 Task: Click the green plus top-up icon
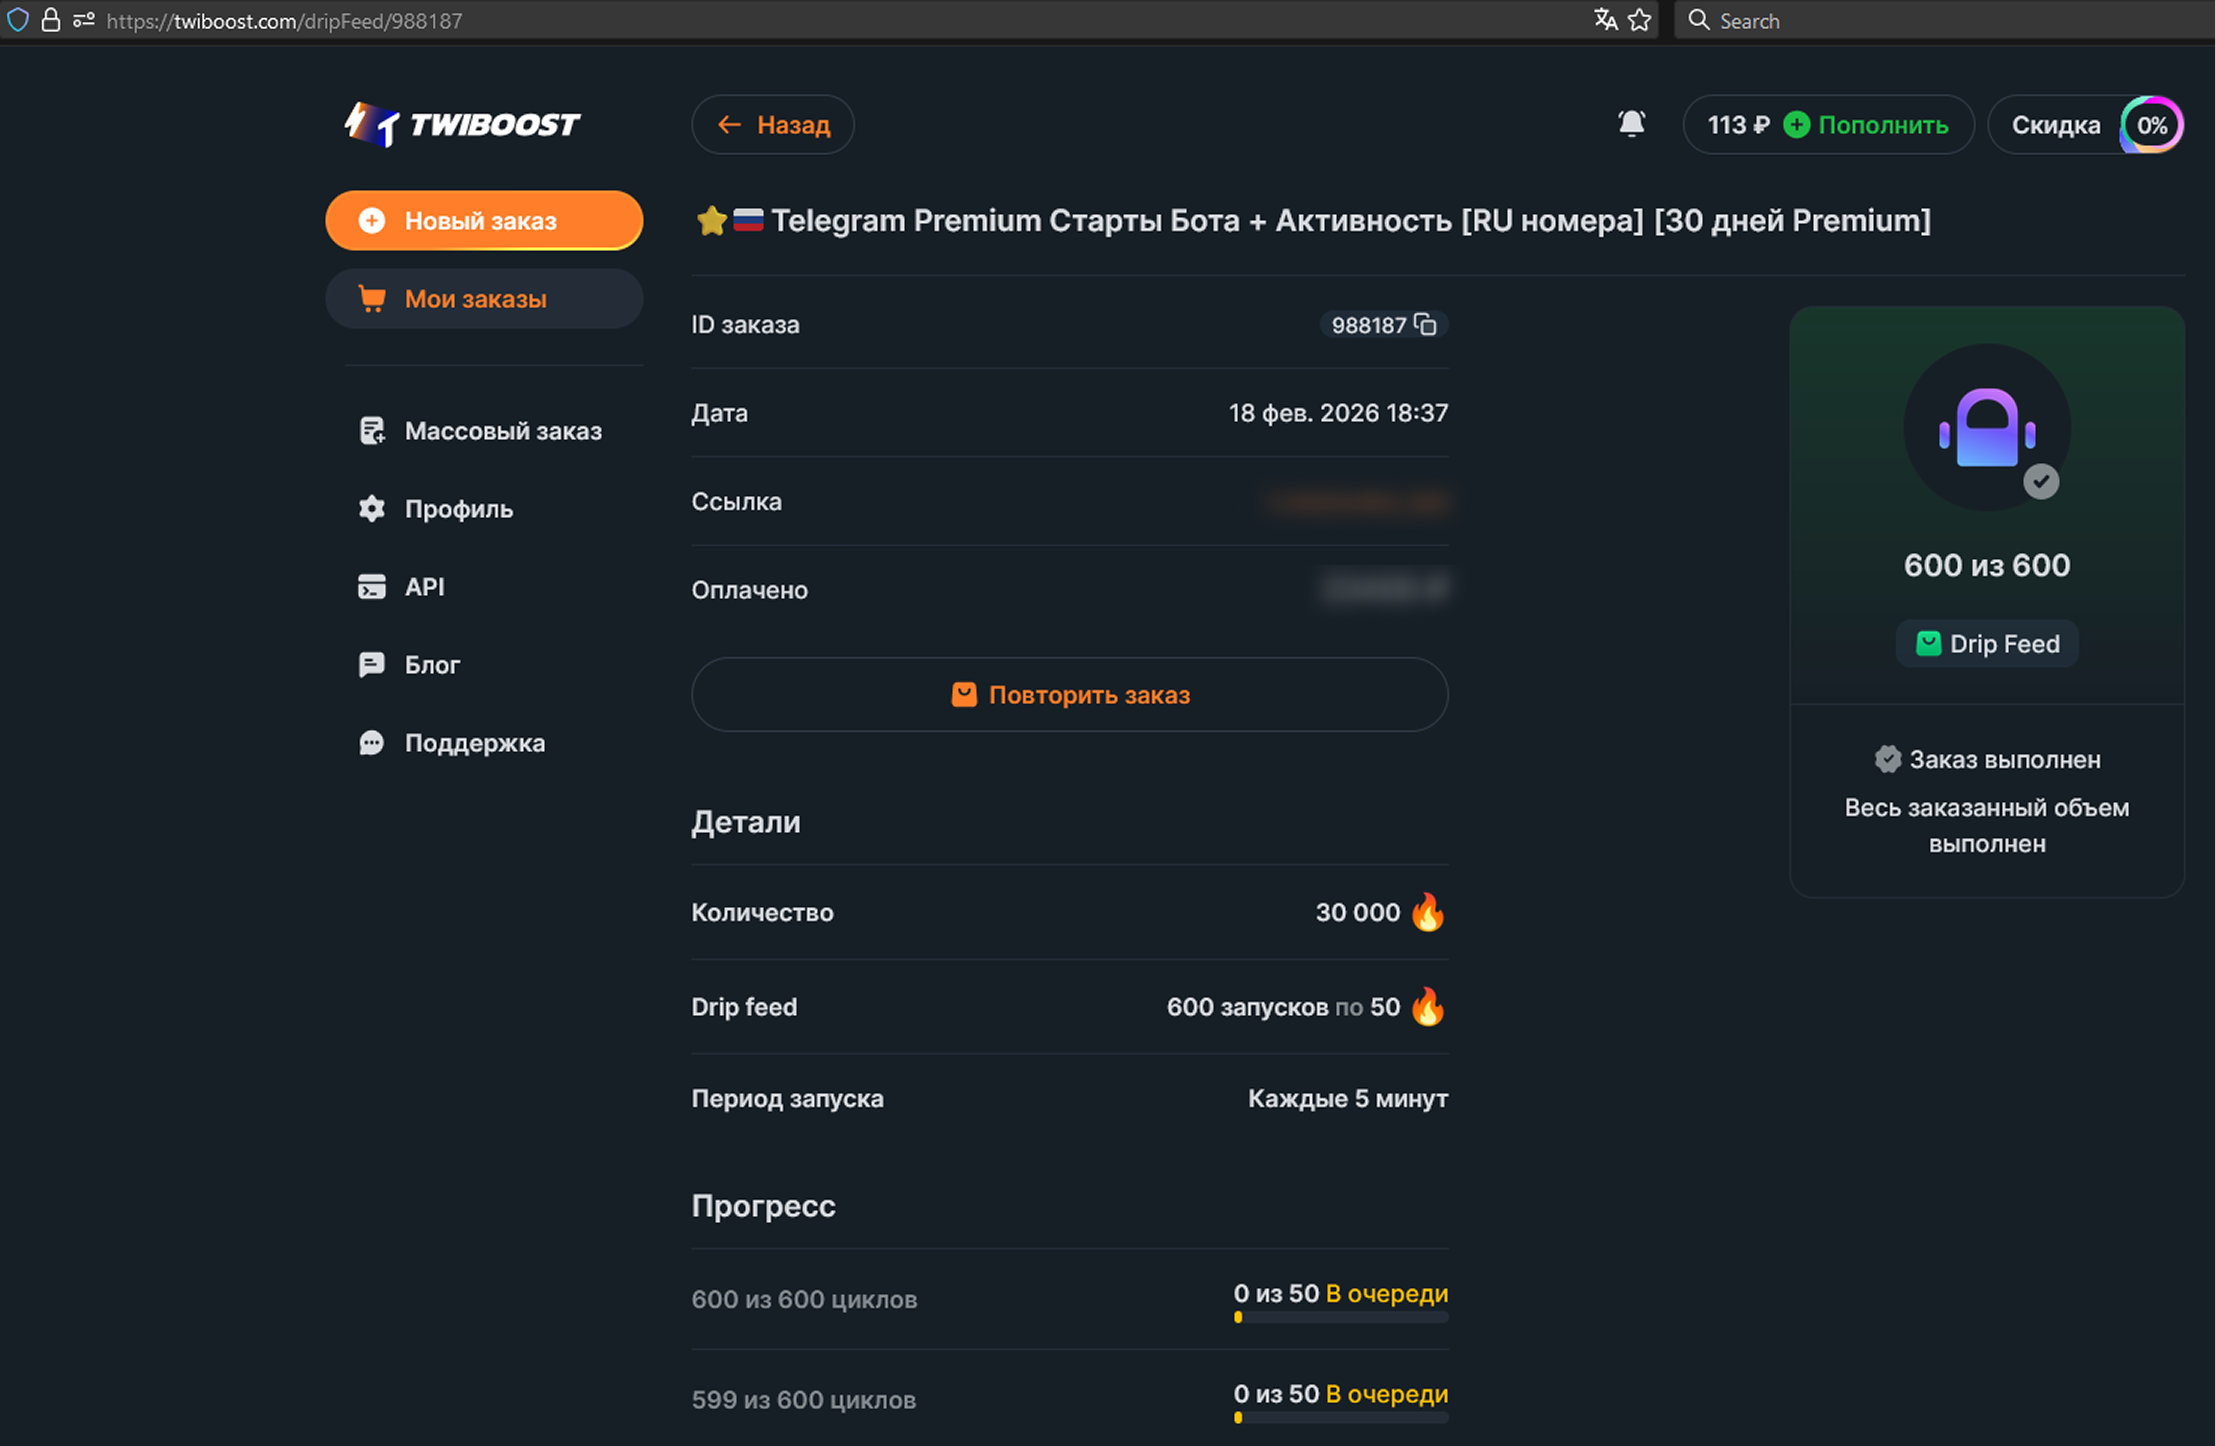pos(1797,125)
